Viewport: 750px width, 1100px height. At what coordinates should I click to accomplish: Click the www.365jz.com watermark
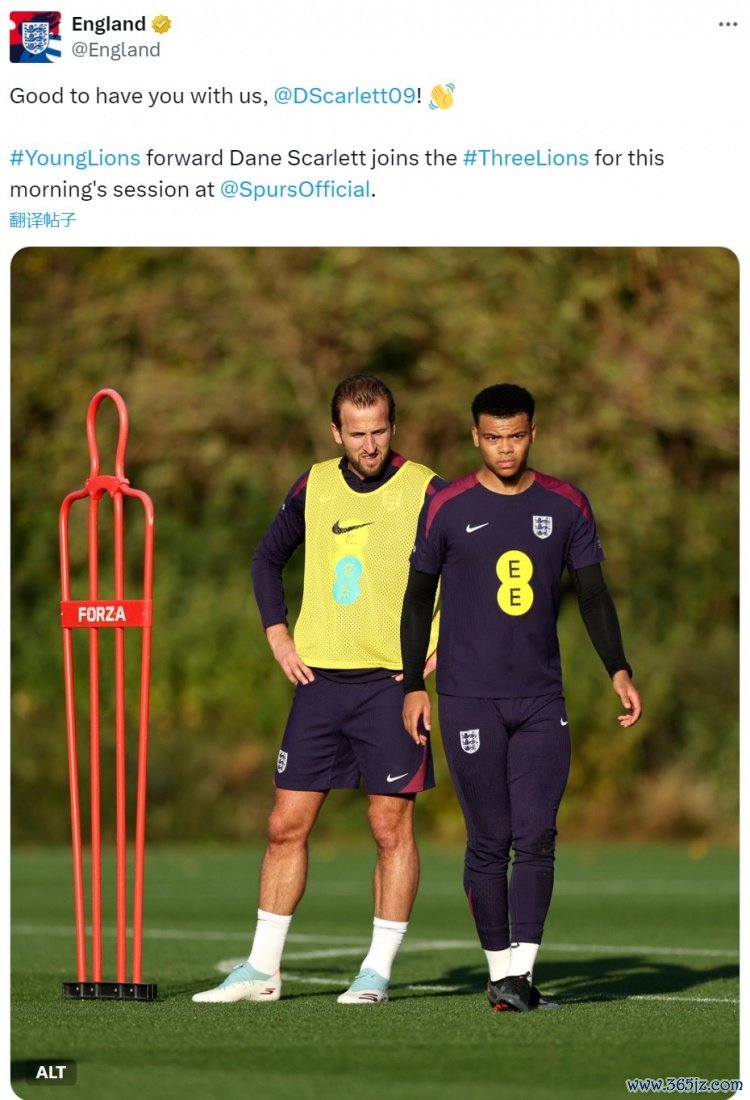(x=684, y=1085)
